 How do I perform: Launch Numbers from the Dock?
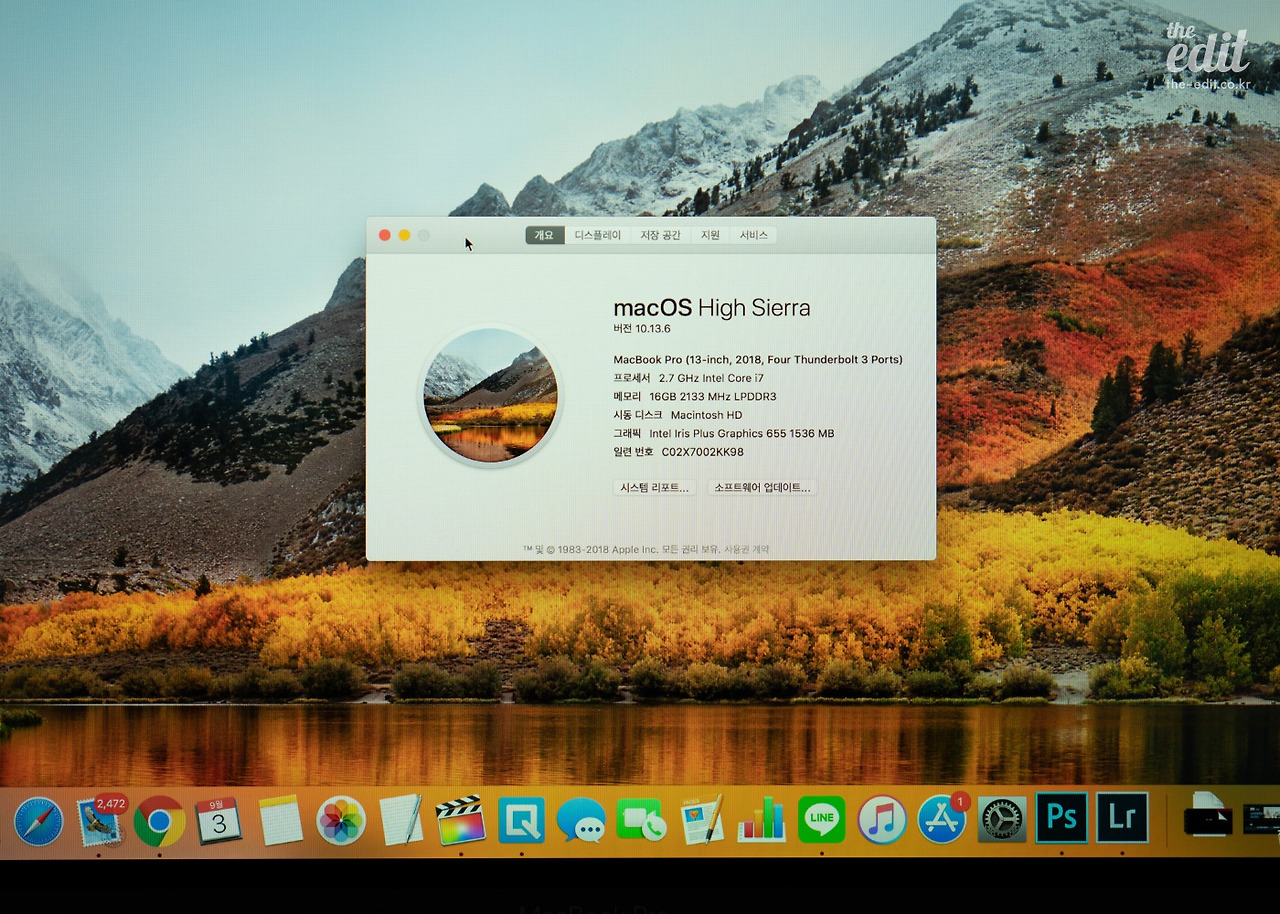[x=762, y=820]
